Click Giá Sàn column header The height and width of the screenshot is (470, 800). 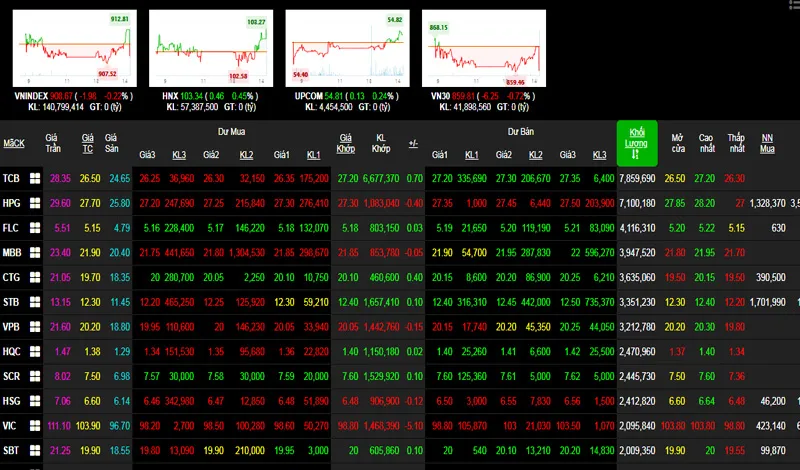pyautogui.click(x=111, y=143)
